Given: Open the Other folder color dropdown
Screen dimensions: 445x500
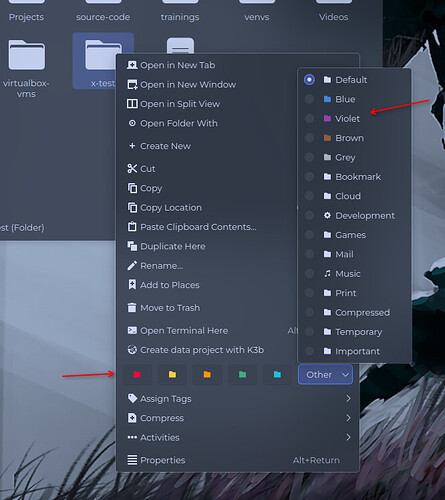Looking at the screenshot, I should 325,375.
